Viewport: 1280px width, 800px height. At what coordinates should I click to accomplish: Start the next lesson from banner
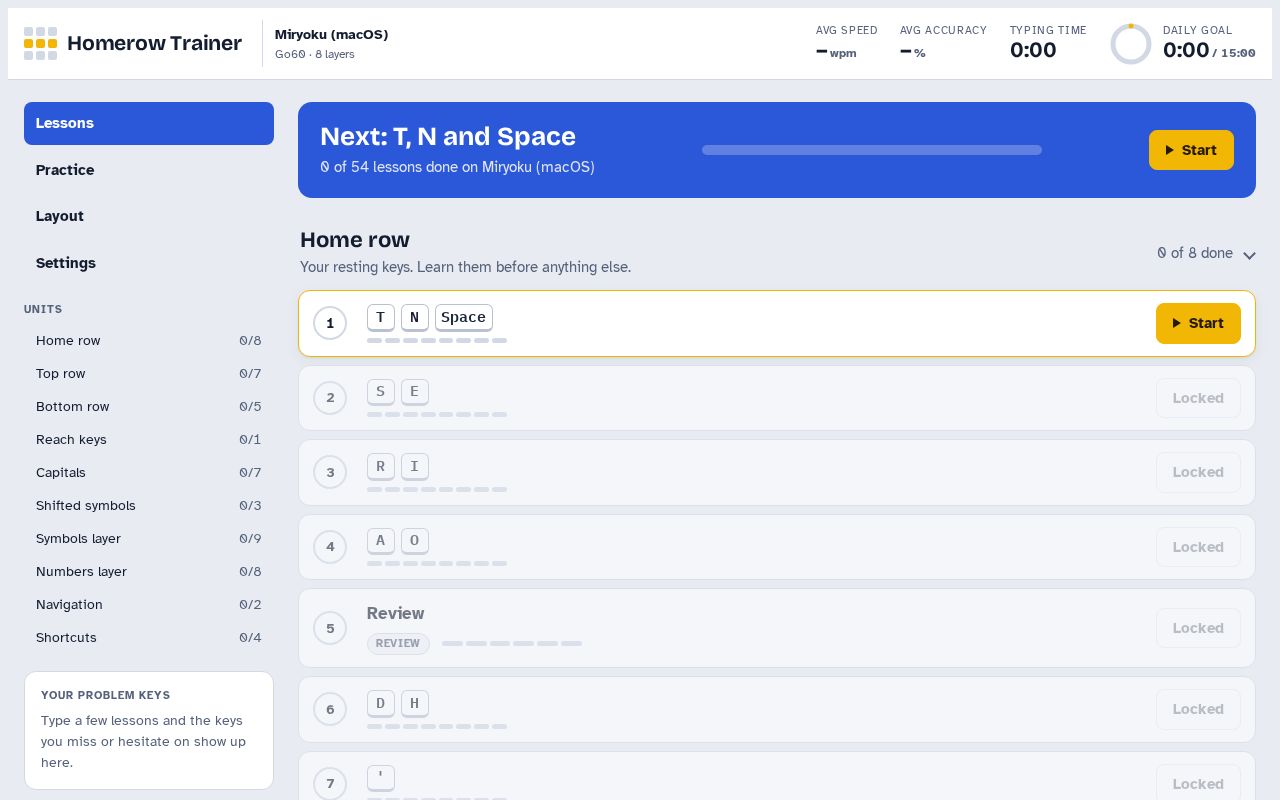point(1191,150)
